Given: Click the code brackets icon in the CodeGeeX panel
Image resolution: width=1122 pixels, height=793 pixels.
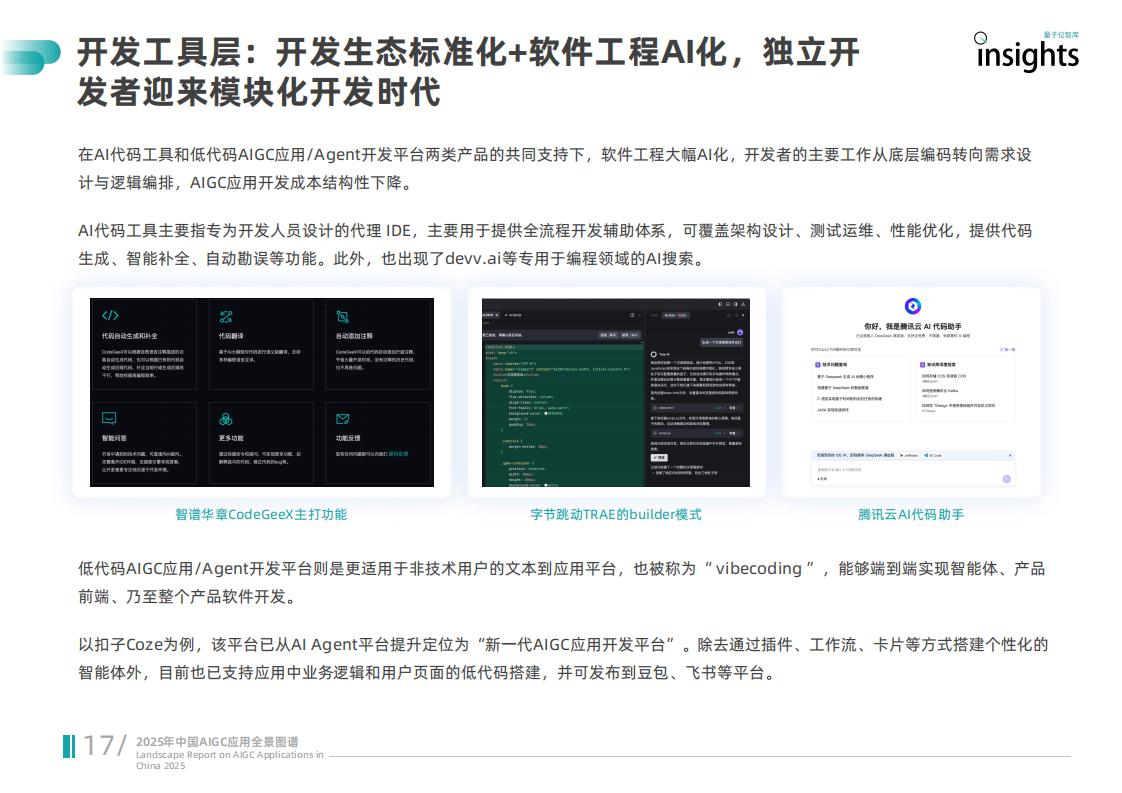Looking at the screenshot, I should pyautogui.click(x=110, y=316).
